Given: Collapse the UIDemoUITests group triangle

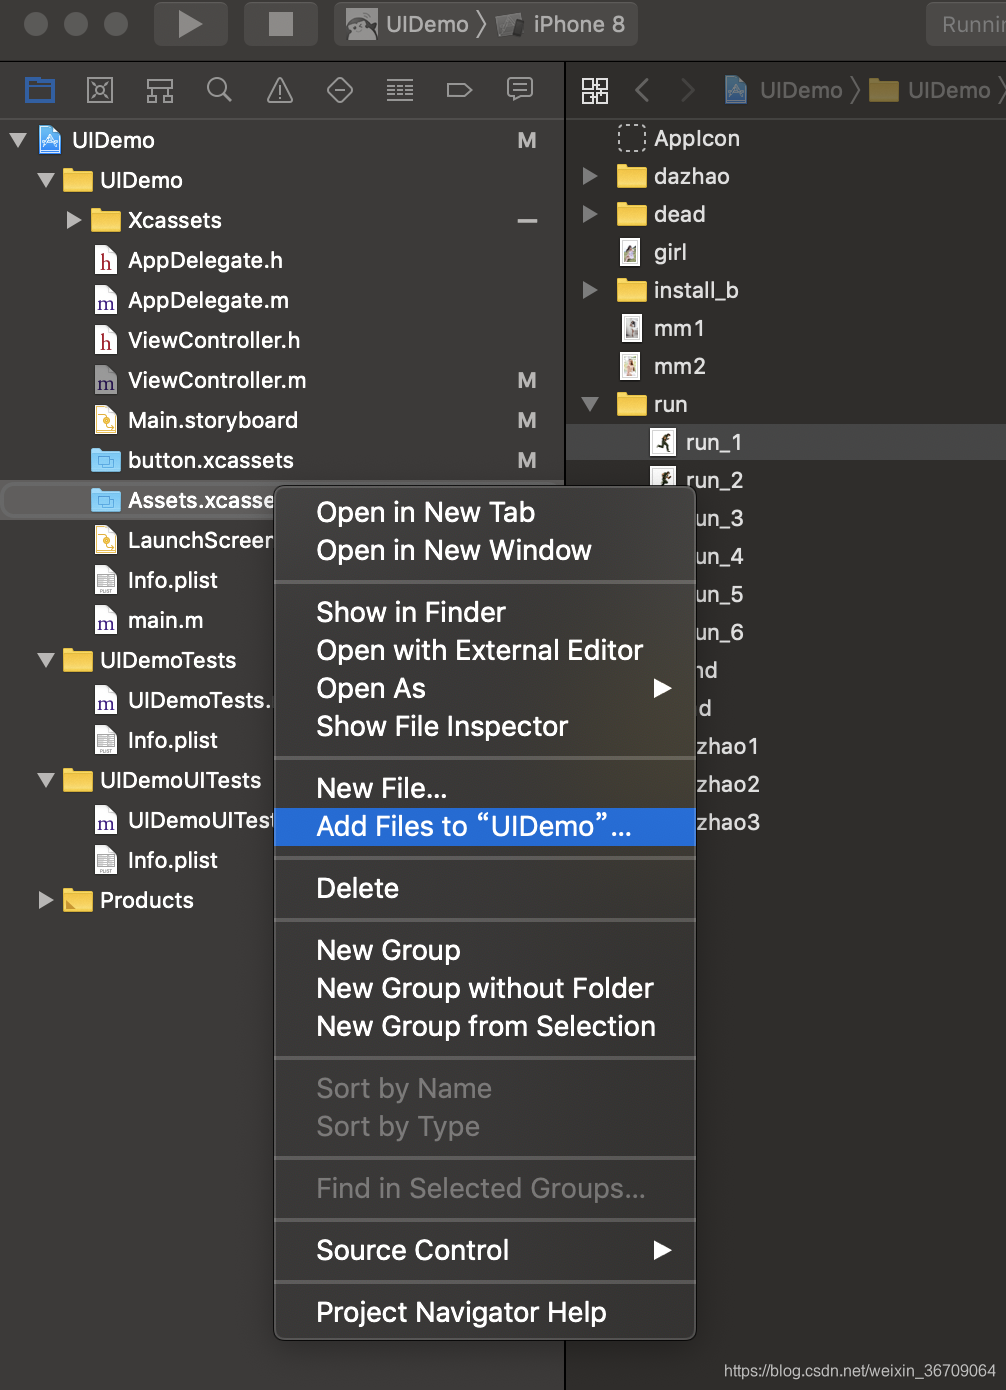Looking at the screenshot, I should point(46,780).
